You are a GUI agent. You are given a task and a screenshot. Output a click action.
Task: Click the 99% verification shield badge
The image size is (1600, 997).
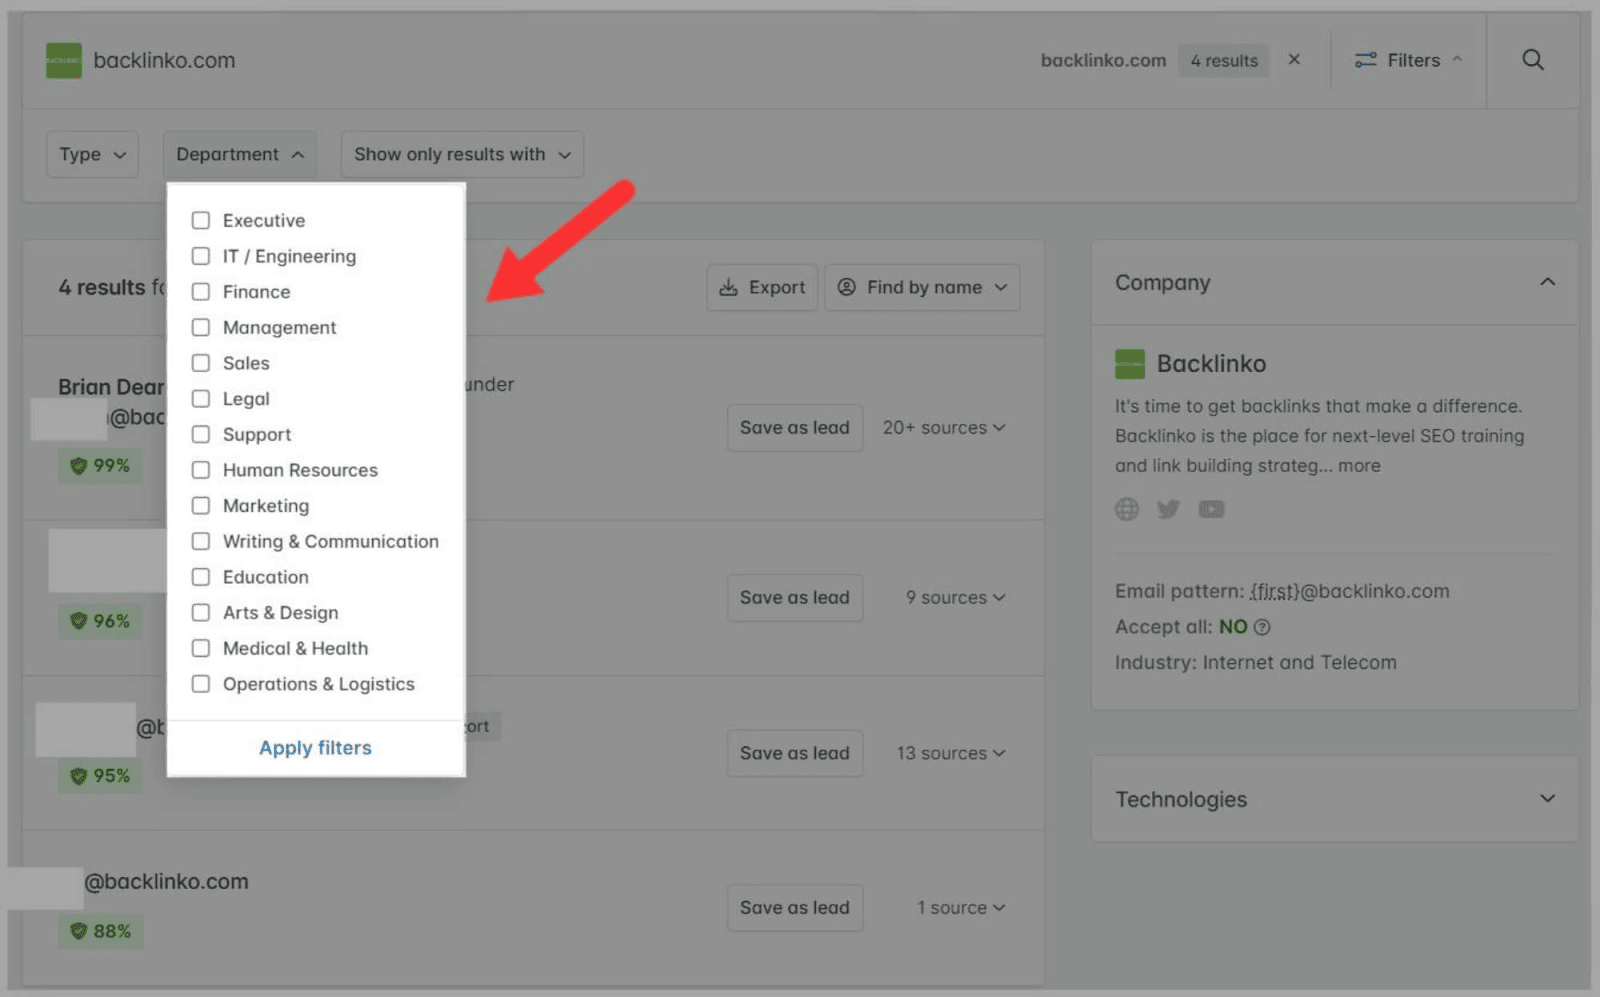tap(100, 465)
